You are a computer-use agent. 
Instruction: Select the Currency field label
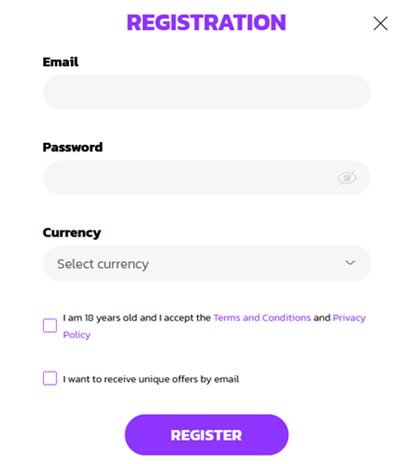tap(72, 233)
